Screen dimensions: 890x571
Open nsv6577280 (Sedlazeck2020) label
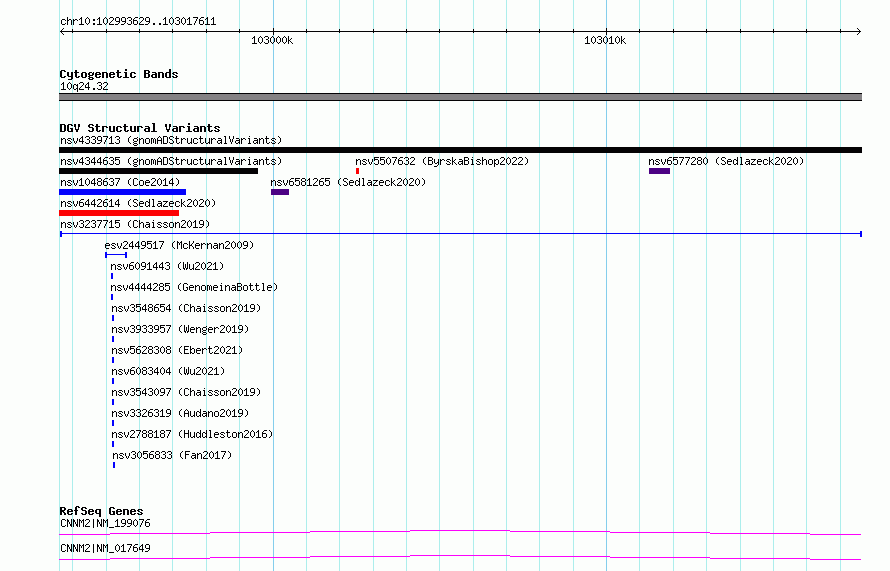tap(727, 161)
